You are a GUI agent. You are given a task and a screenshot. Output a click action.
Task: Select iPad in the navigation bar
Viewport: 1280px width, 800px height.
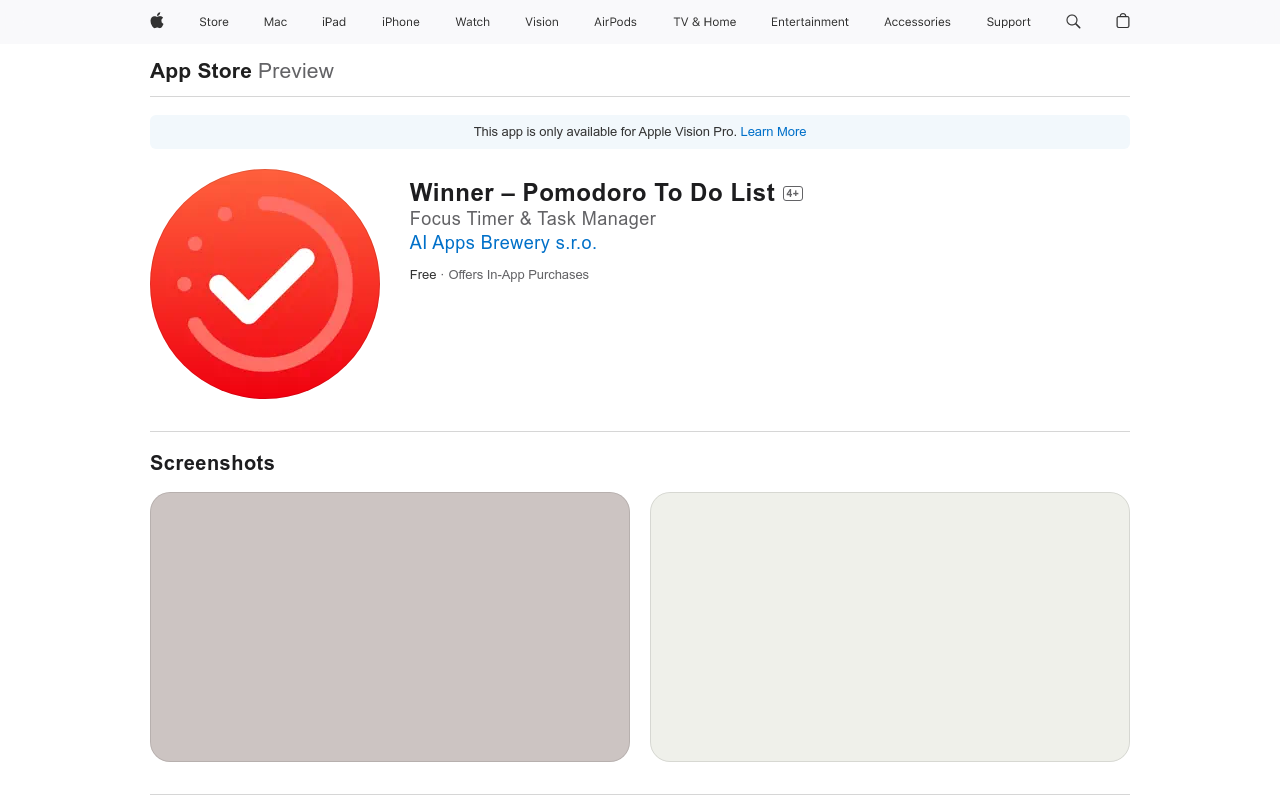(x=334, y=22)
